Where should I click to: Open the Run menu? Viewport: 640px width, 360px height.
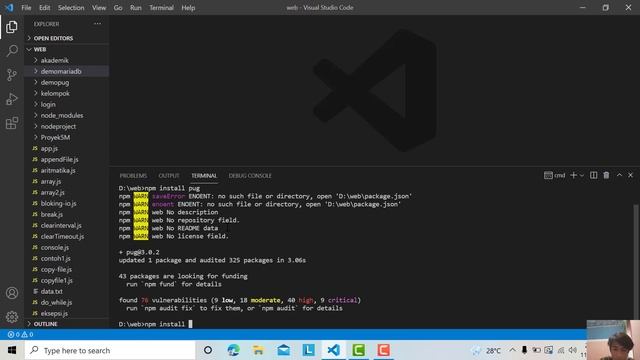[x=136, y=8]
